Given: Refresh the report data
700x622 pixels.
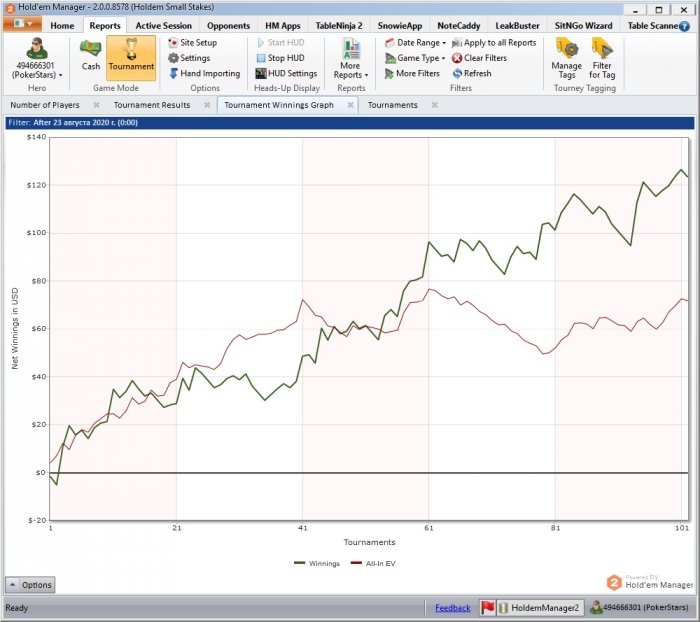Looking at the screenshot, I should tap(471, 73).
